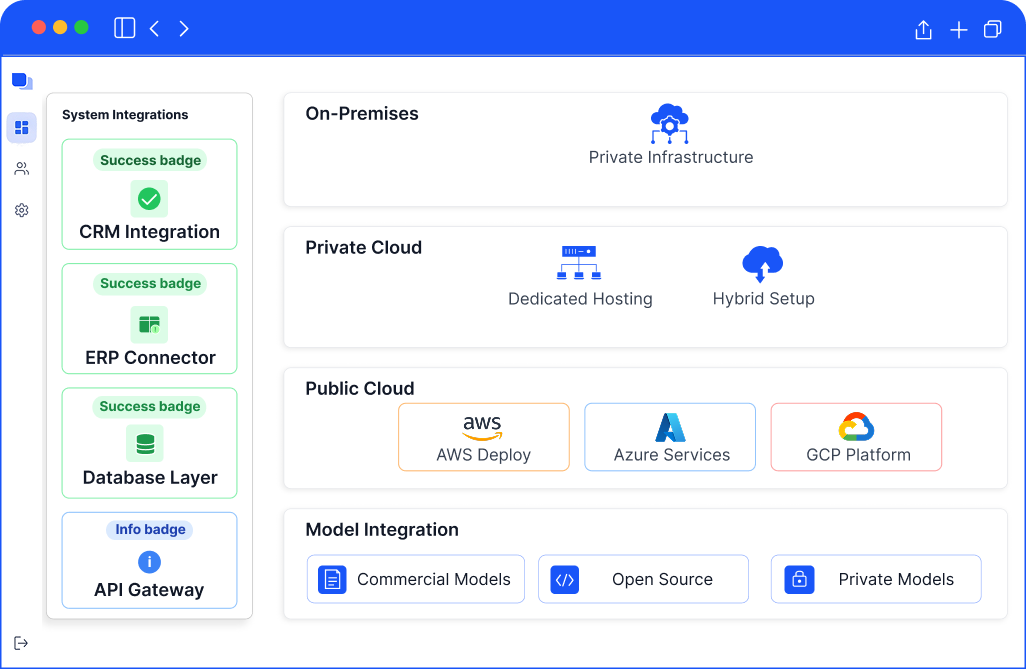1026x669 pixels.
Task: Open the dashboard grid icon
Action: pyautogui.click(x=22, y=127)
